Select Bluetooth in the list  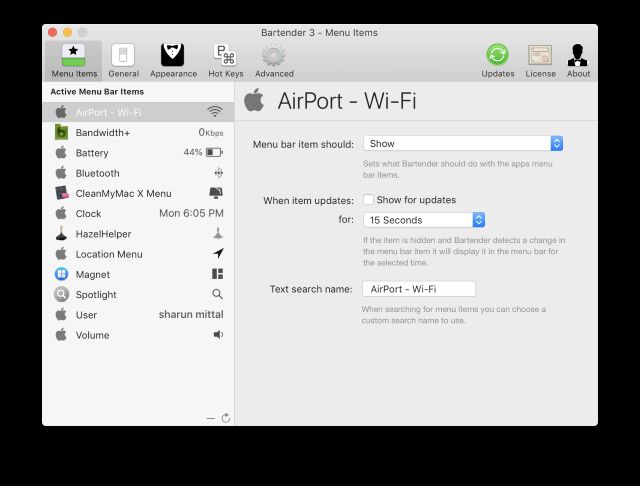pyautogui.click(x=138, y=173)
